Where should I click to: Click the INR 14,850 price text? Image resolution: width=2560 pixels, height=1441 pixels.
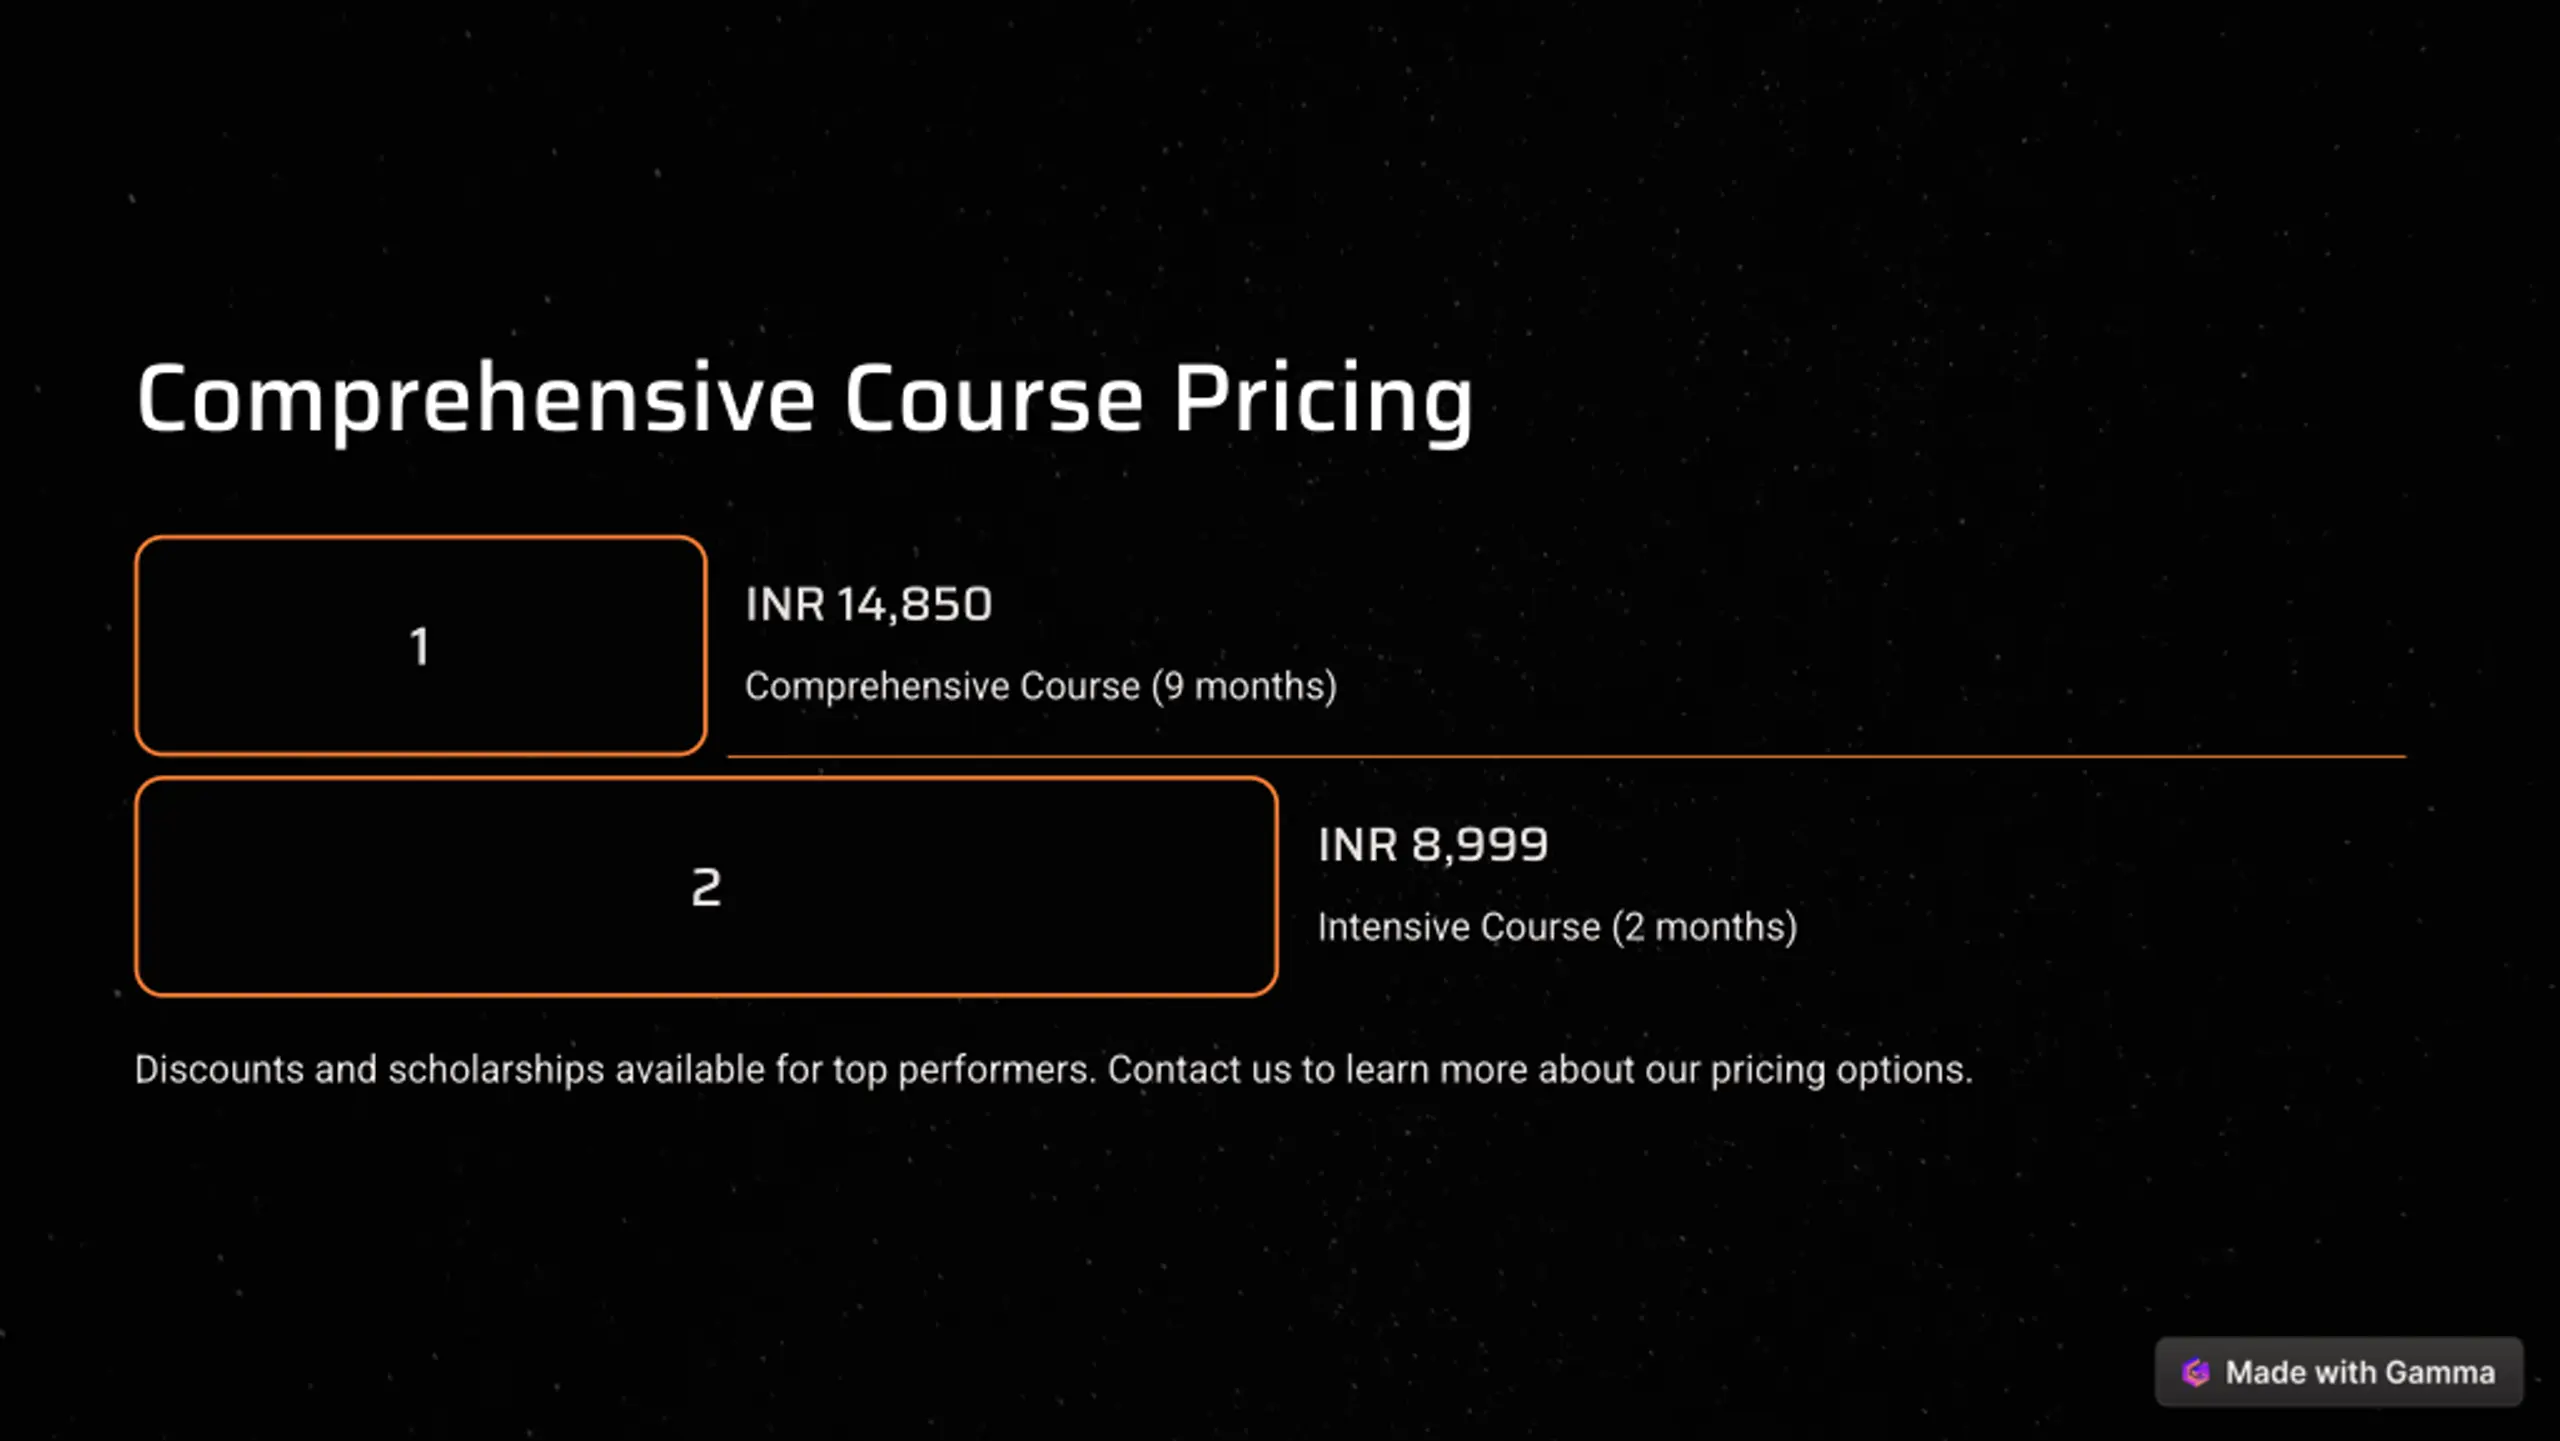[x=868, y=605]
